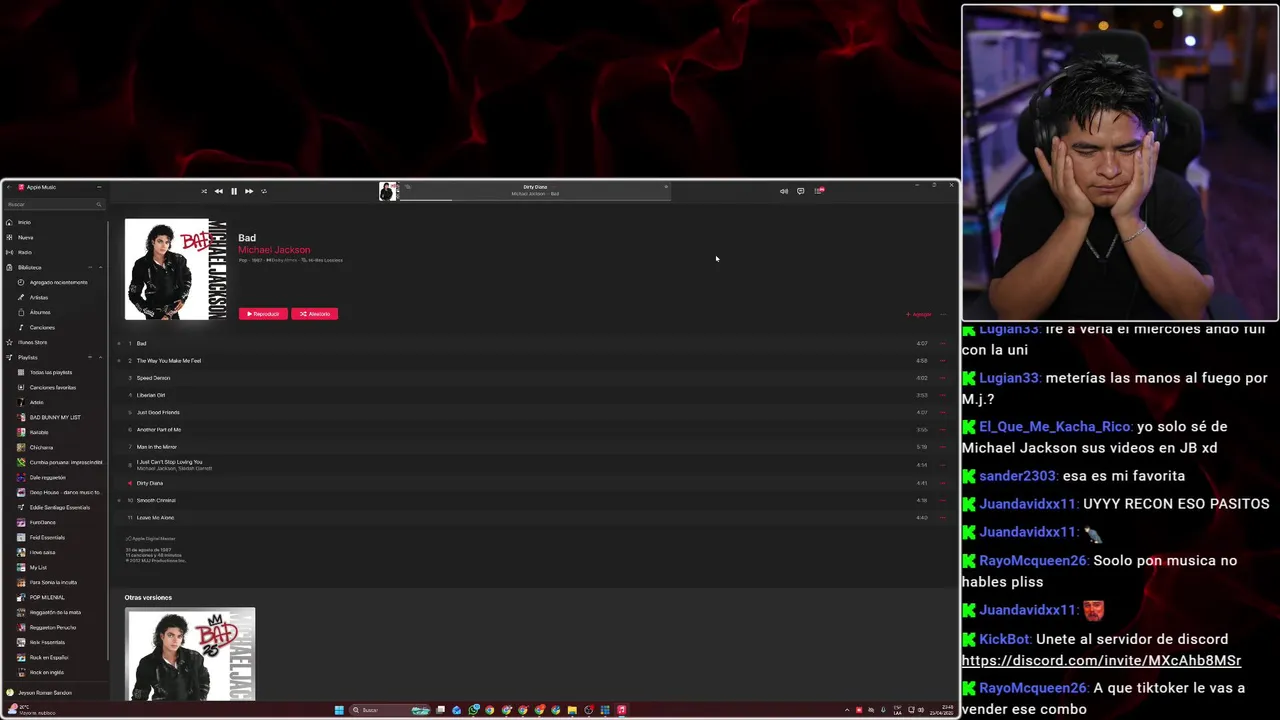Open more options for Speed Demon row

pos(942,378)
